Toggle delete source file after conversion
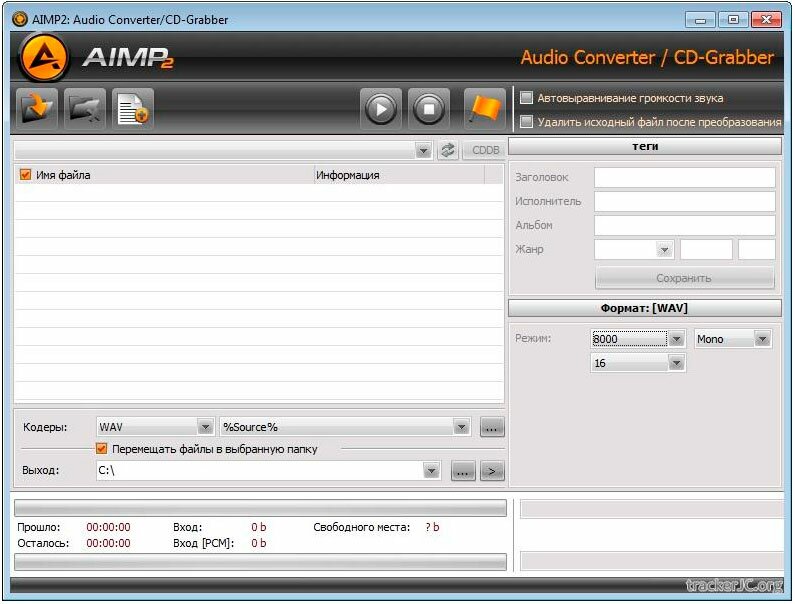 [527, 122]
